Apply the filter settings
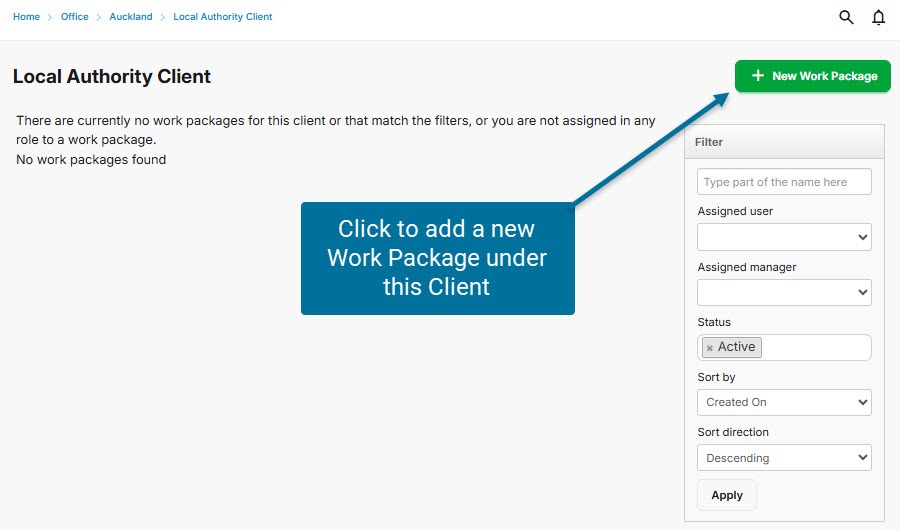 tap(727, 495)
